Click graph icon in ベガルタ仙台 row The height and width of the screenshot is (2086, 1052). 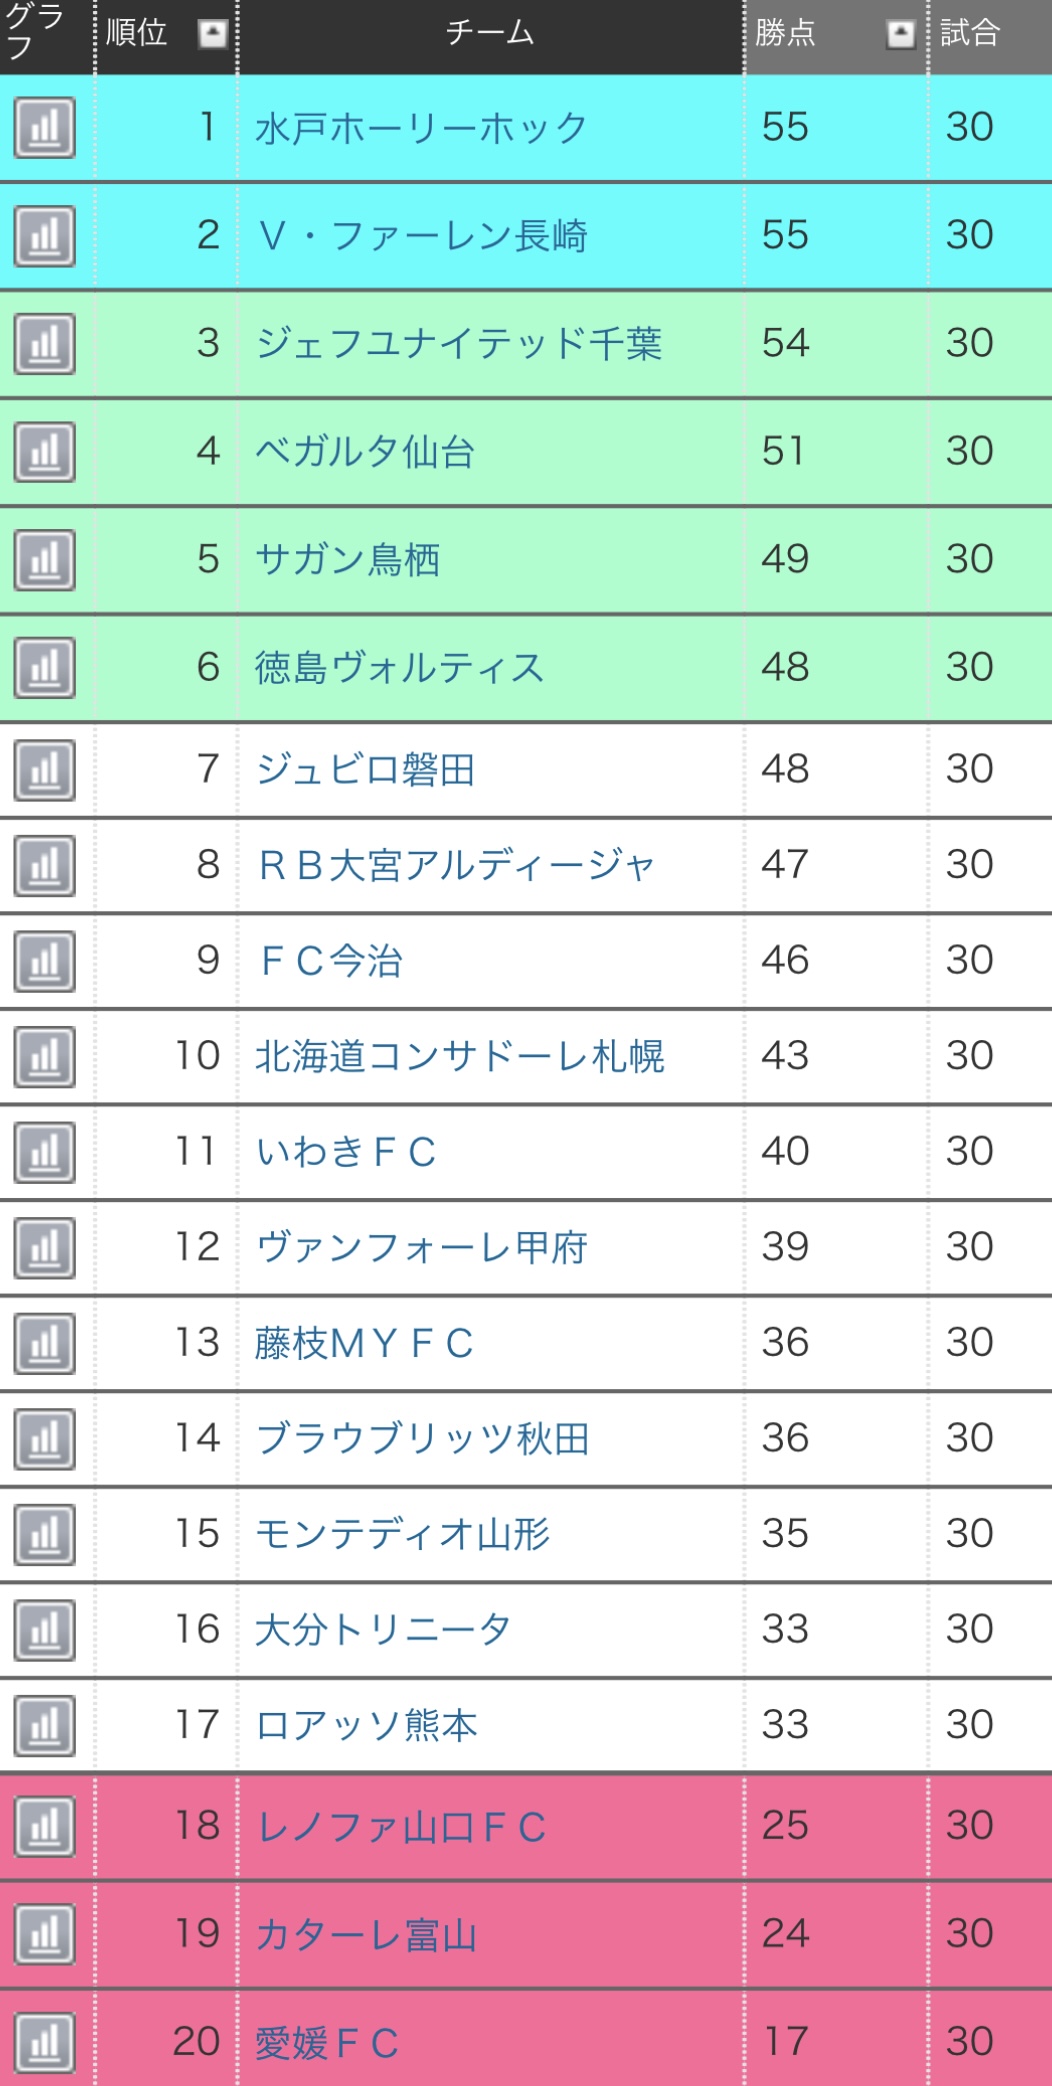coord(44,452)
